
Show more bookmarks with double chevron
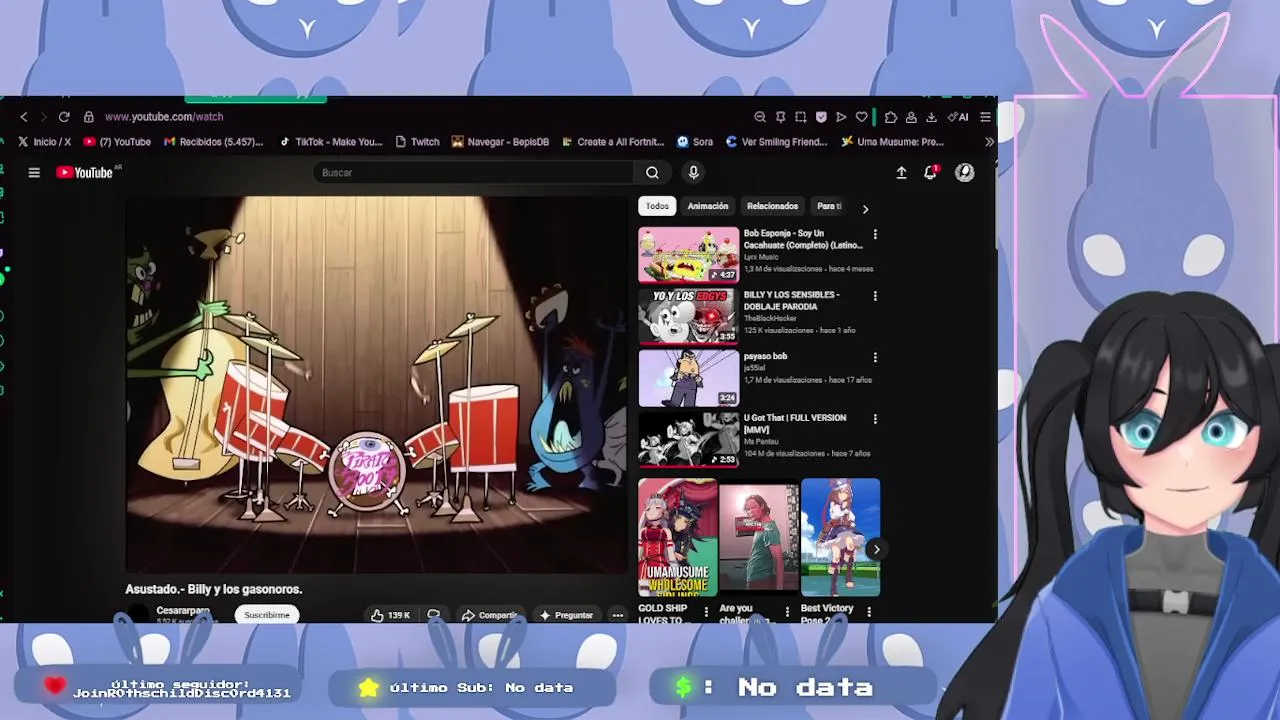(990, 142)
